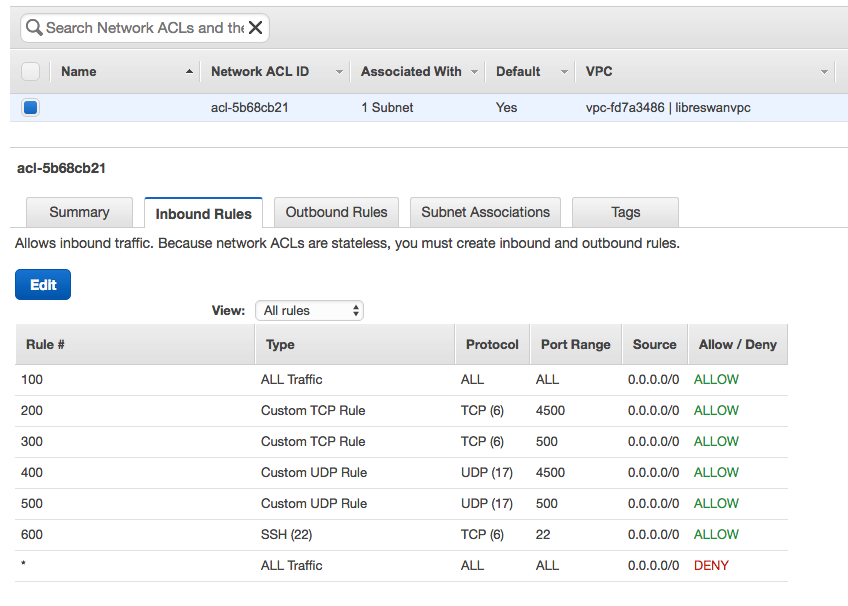Image resolution: width=848 pixels, height=606 pixels.
Task: Open the Network ACL ID column dropdown
Action: 340,71
